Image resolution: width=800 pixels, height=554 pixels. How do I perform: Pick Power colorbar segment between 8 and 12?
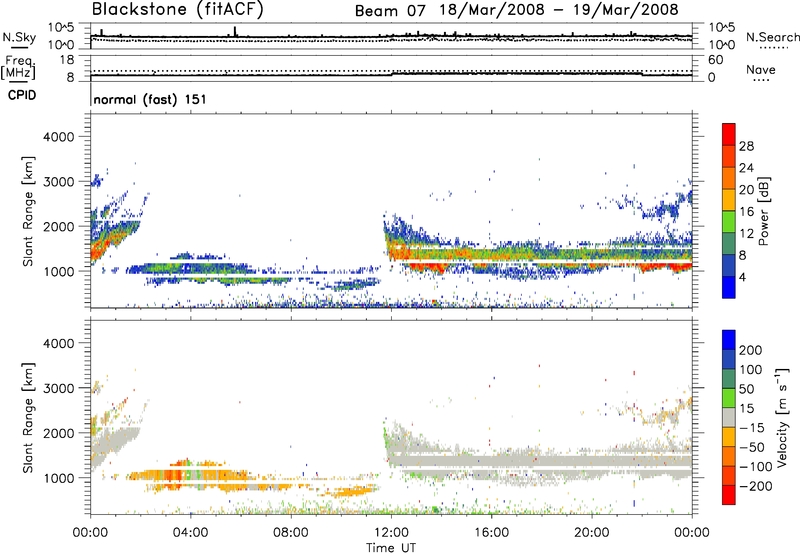click(x=729, y=243)
